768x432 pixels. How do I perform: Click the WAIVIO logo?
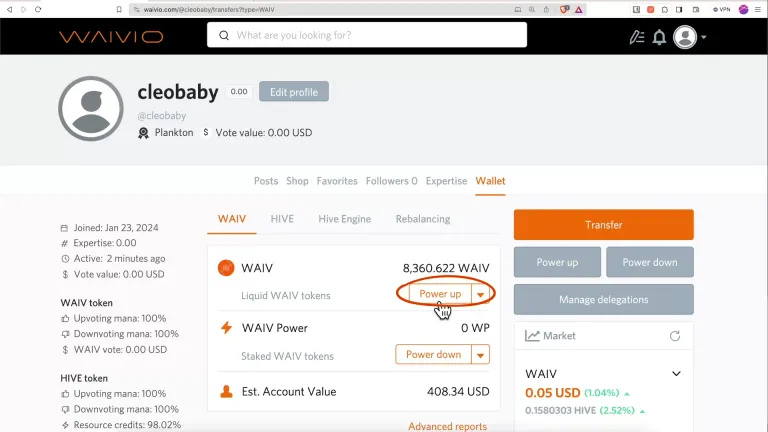(111, 37)
